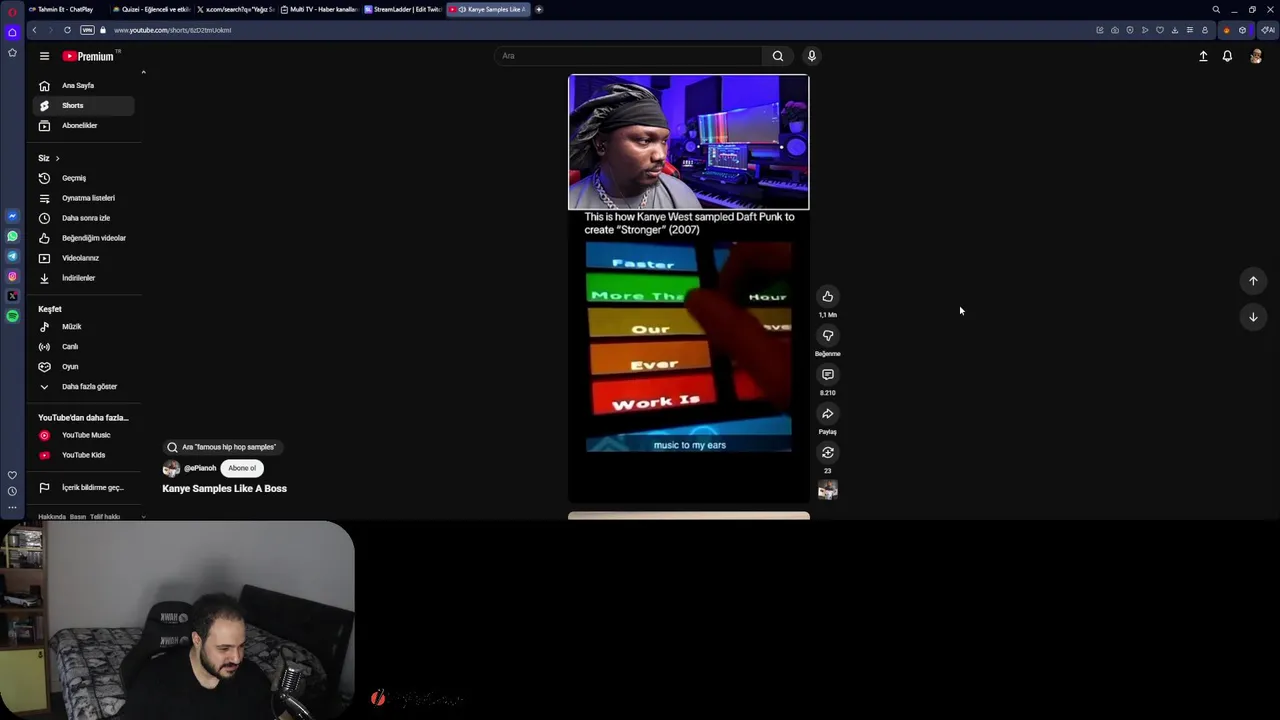Open İndirilenler downloads page

(83, 278)
